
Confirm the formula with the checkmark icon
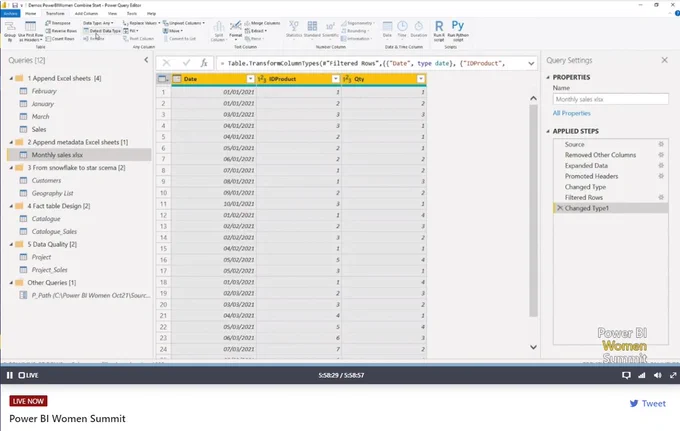(x=186, y=63)
